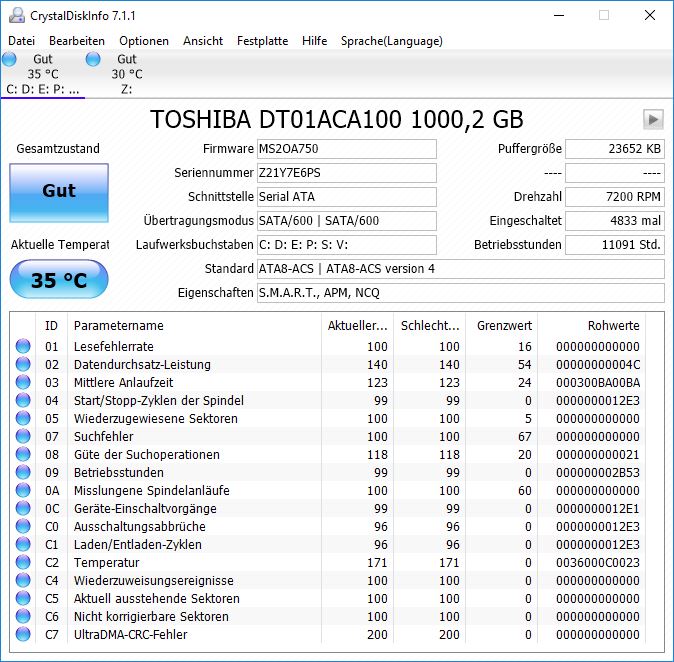This screenshot has width=674, height=662.
Task: Click the Gut overall health status button
Action: (x=59, y=193)
